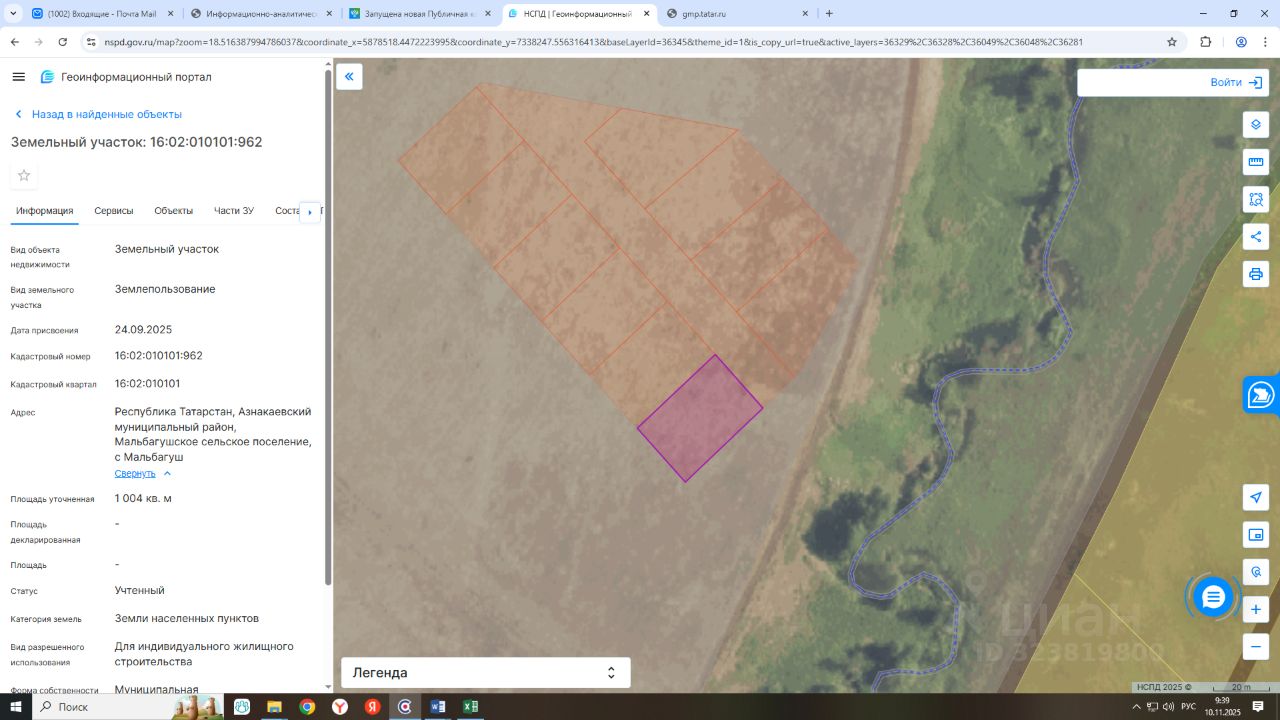Select the Землепользование value
This screenshot has height=720, width=1280.
(165, 290)
